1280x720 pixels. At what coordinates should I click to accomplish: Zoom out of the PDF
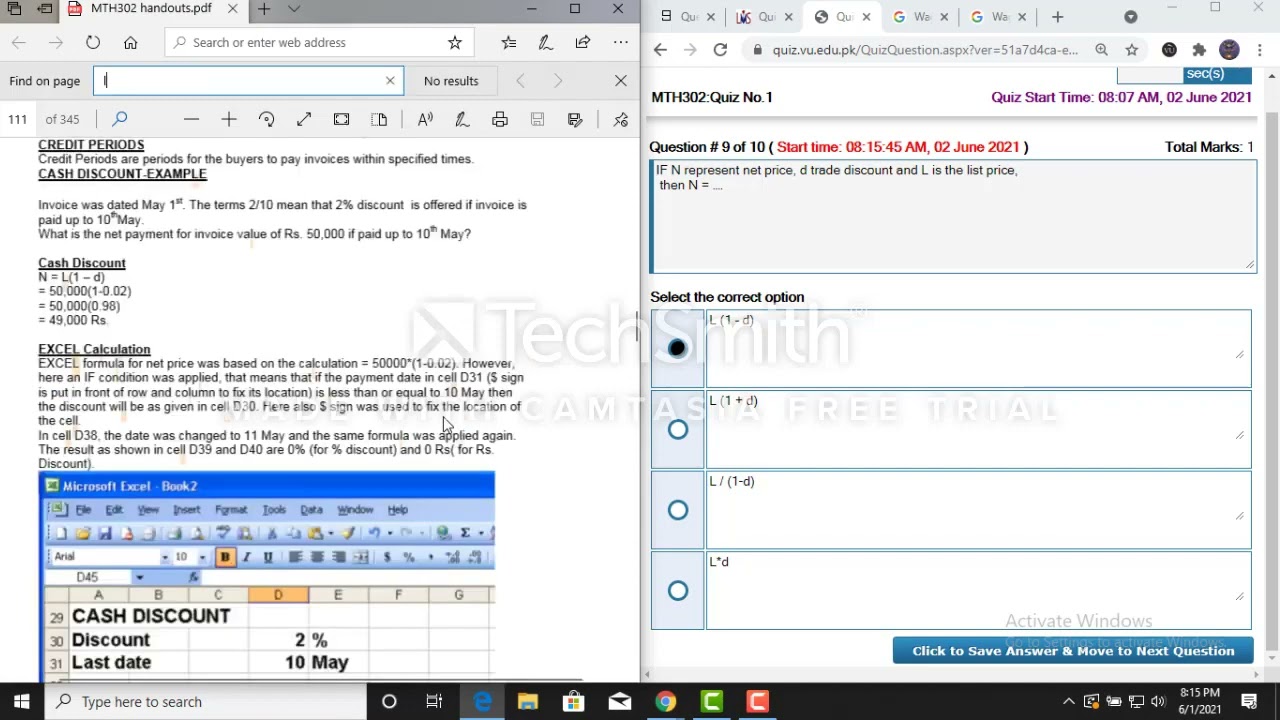(191, 119)
